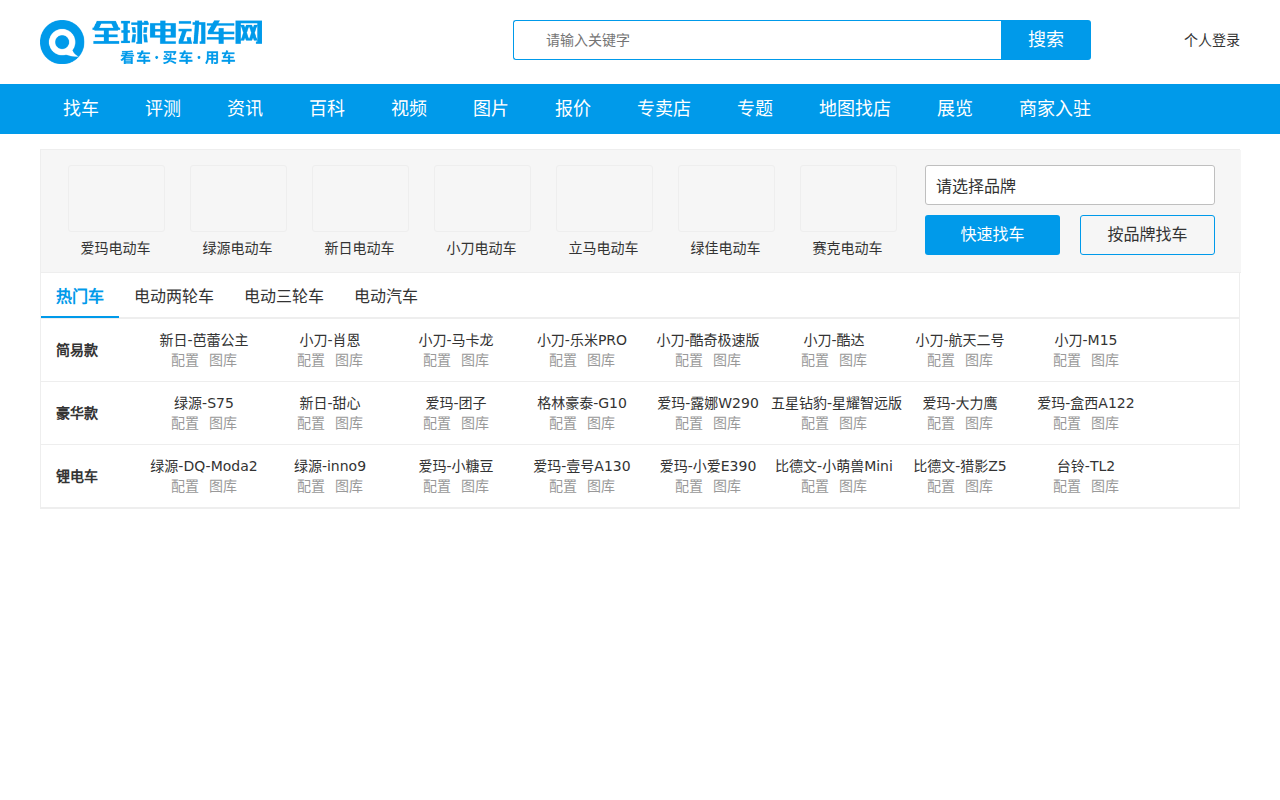
Task: Open the 爱玛-露娜W290 model link
Action: coord(708,403)
